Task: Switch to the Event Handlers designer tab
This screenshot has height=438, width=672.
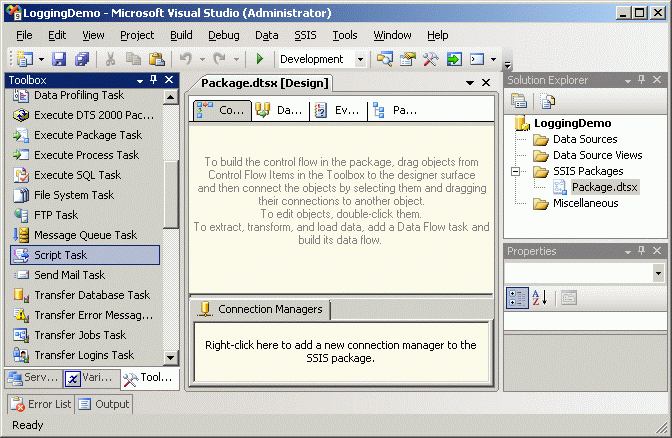Action: pyautogui.click(x=338, y=111)
